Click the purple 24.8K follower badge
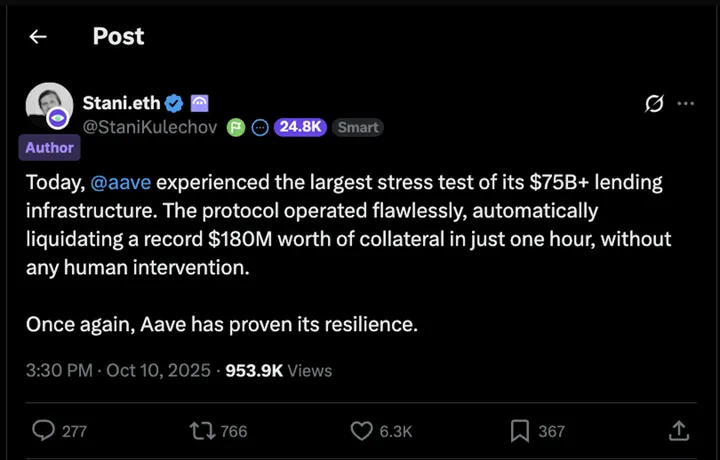The image size is (720, 460). click(x=300, y=127)
